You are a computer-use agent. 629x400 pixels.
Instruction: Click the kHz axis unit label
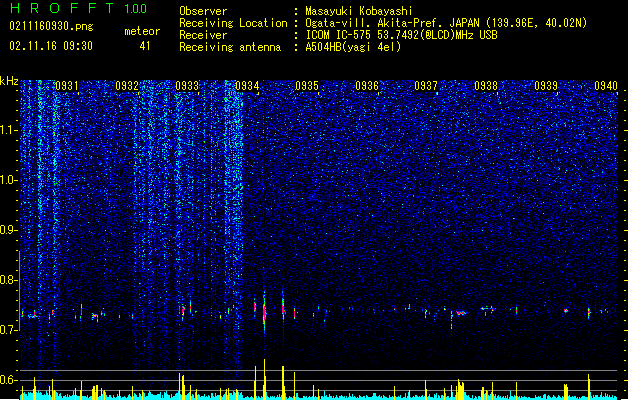coord(9,81)
